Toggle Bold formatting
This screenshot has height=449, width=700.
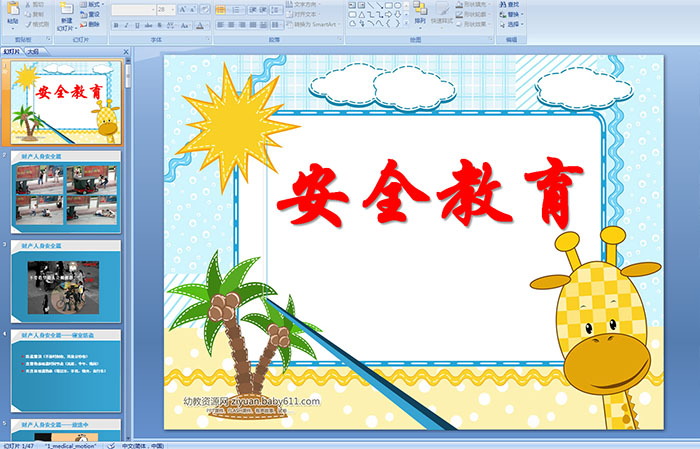click(117, 25)
